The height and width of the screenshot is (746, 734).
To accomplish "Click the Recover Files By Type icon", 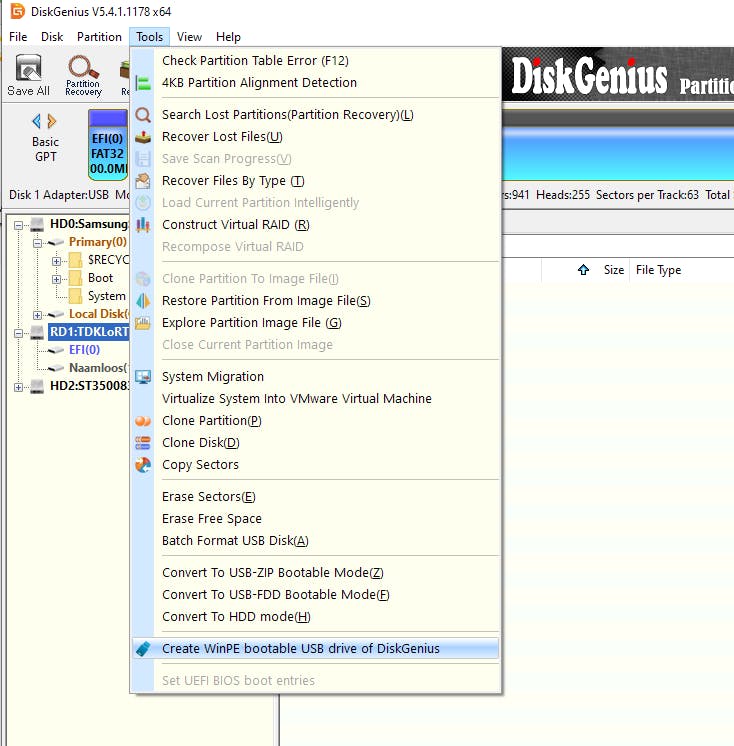I will point(143,181).
